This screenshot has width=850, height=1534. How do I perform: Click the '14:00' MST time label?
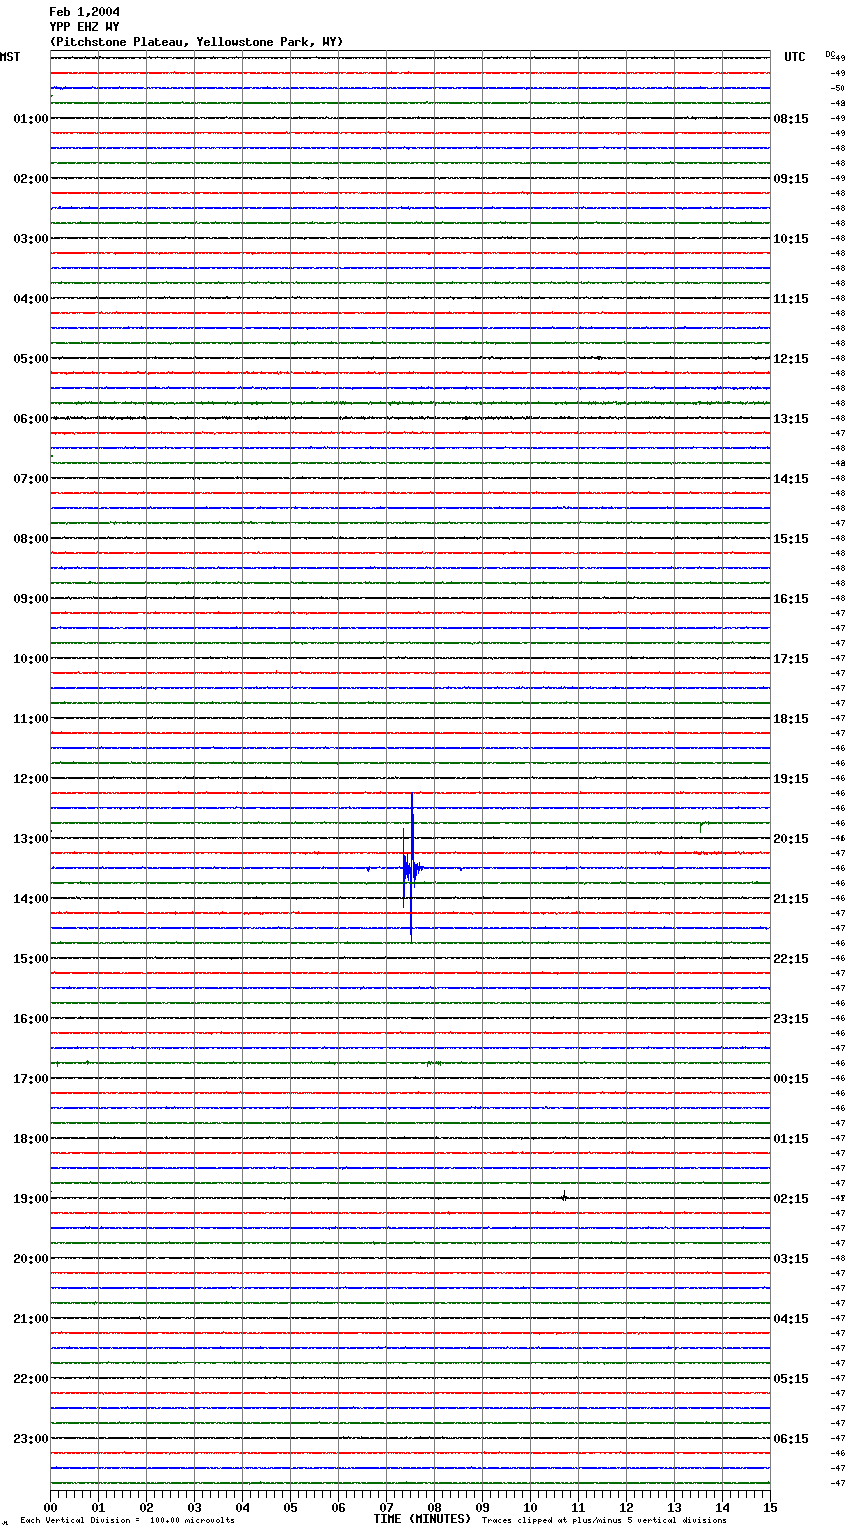point(31,899)
